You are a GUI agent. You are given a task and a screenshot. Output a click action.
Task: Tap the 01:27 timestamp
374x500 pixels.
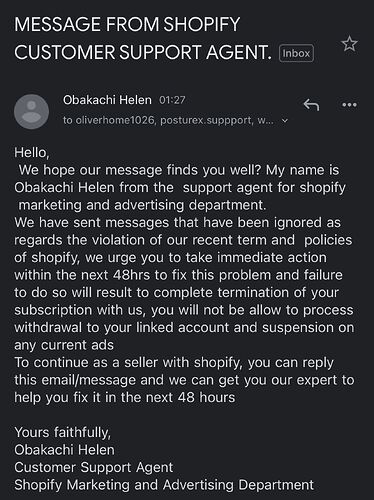(x=172, y=100)
